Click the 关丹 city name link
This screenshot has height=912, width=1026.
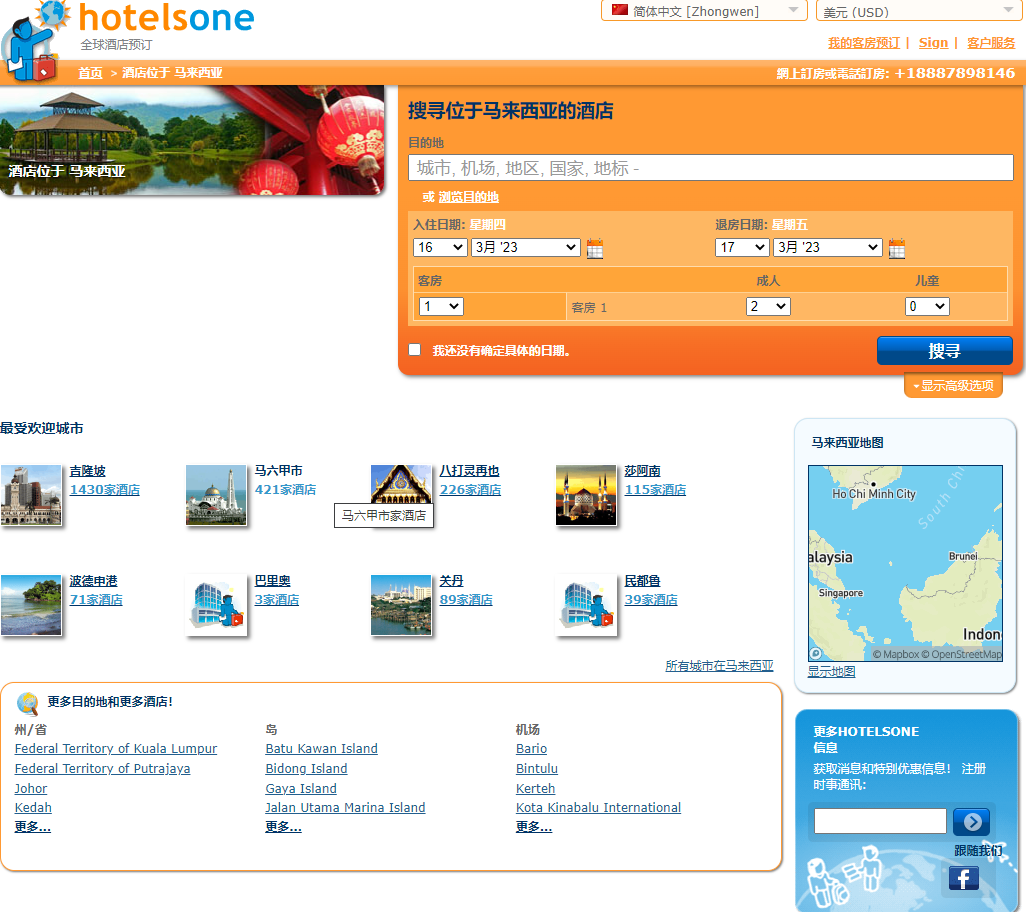(x=451, y=580)
